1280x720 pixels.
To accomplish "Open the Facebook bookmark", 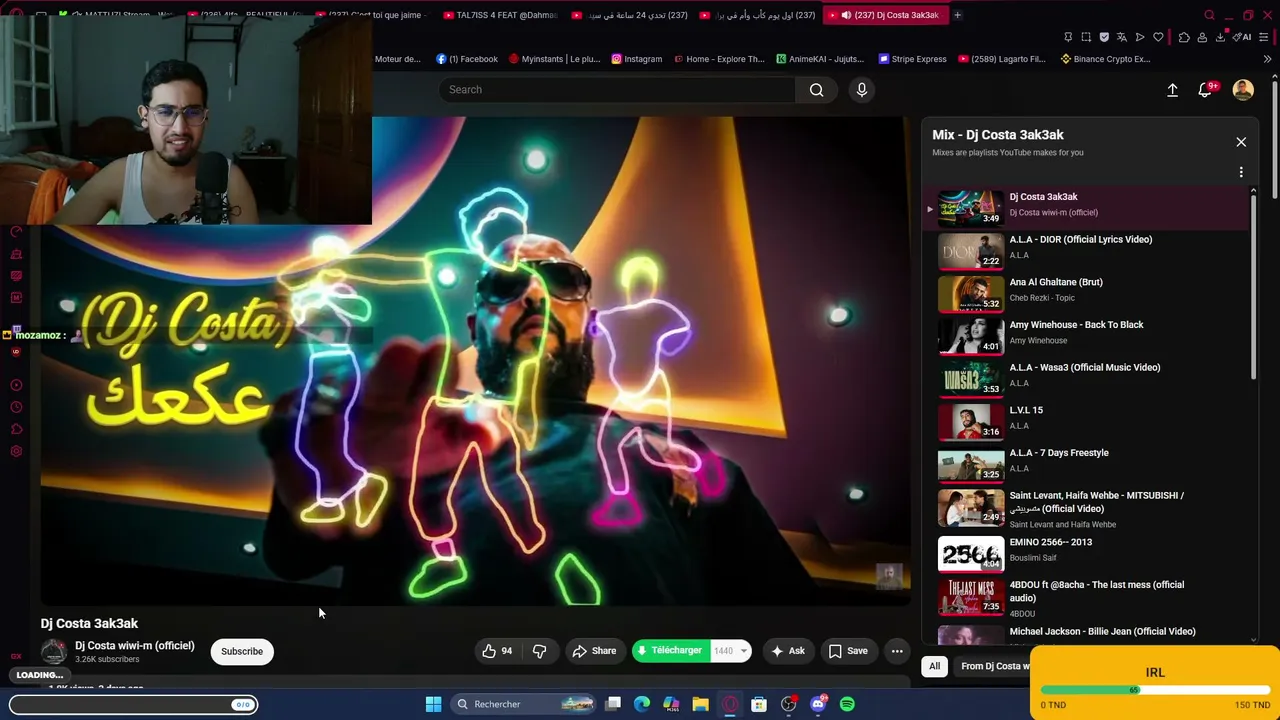I will point(467,59).
